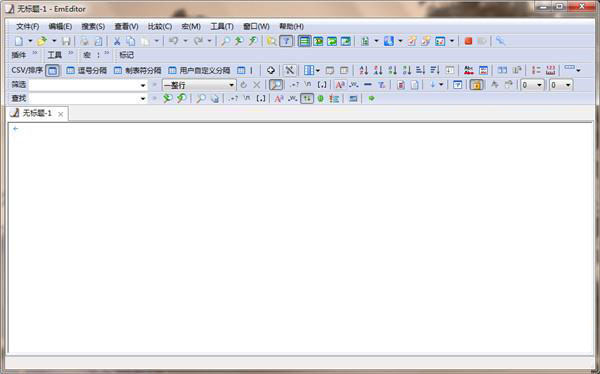
Task: Select 逗号分隔 comma-separated mode
Action: [87, 70]
